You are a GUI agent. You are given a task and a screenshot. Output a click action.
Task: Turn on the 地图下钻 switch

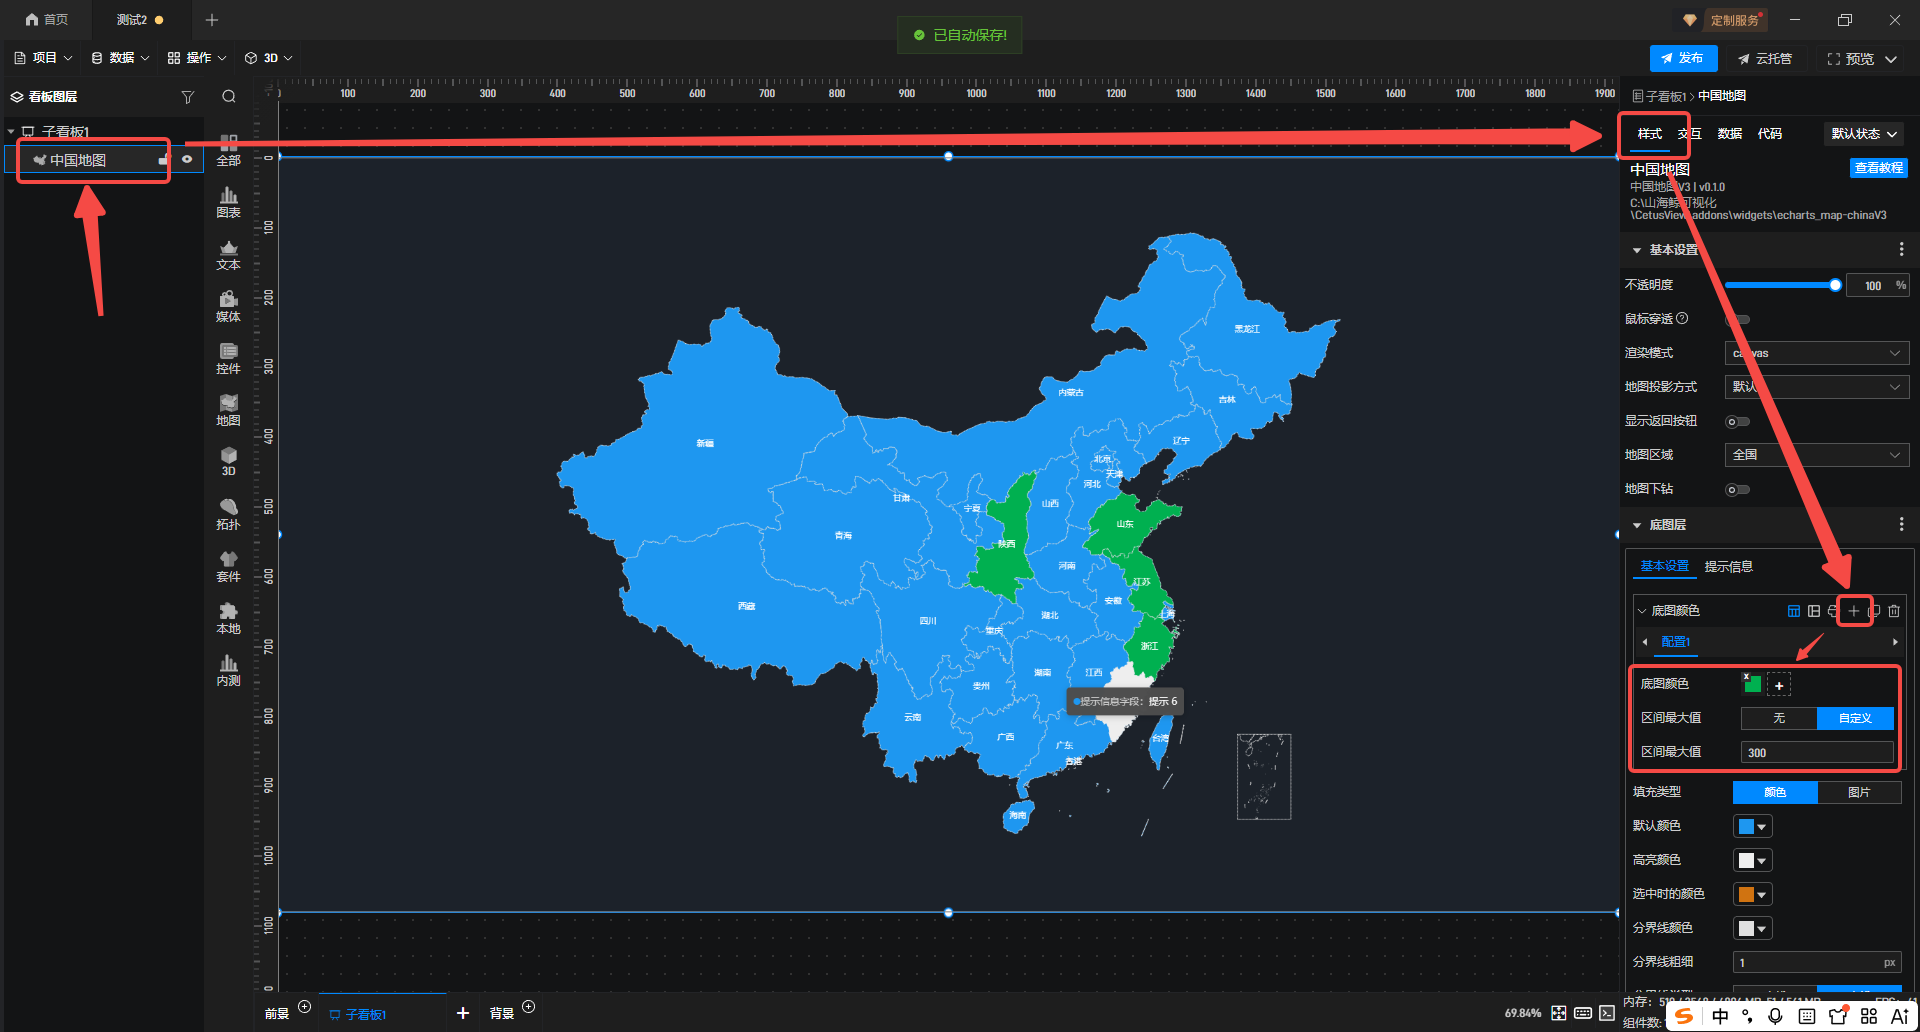point(1737,490)
